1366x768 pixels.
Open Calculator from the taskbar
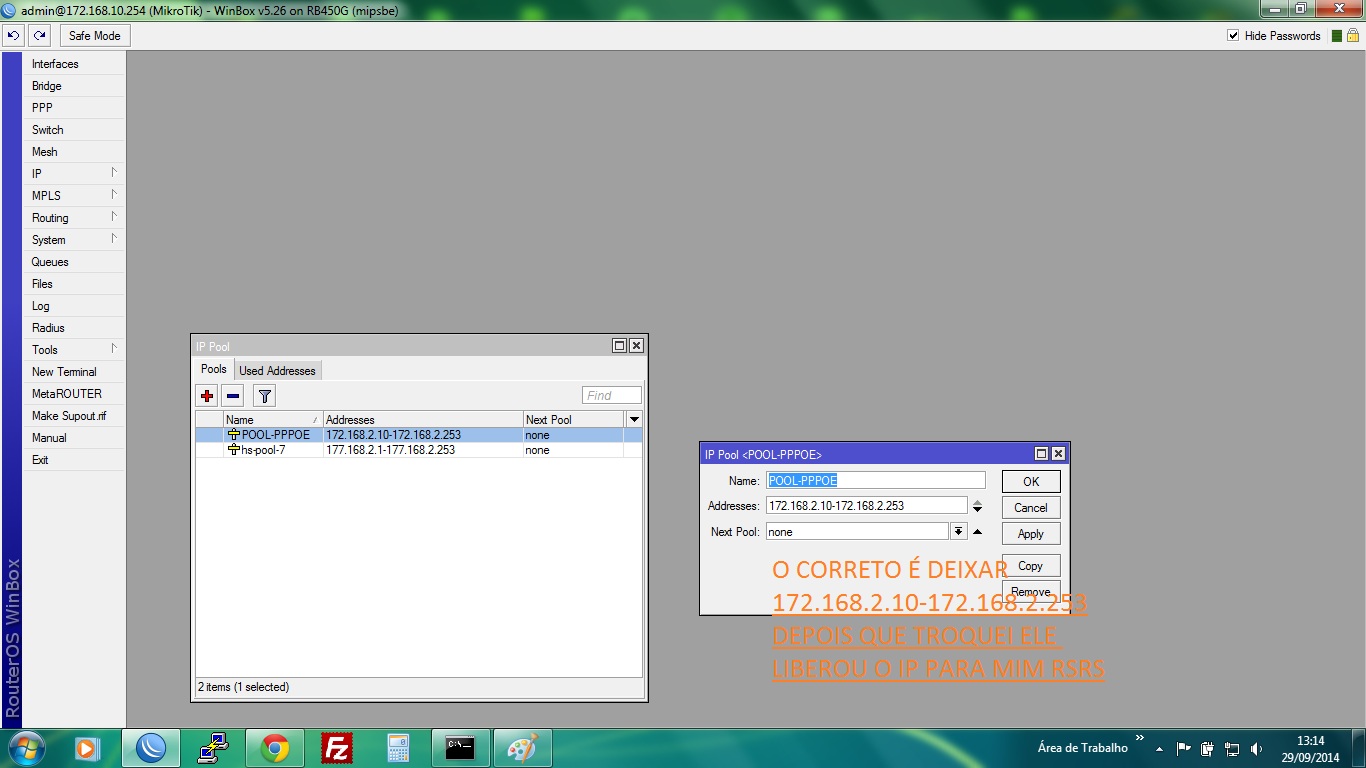pos(399,748)
